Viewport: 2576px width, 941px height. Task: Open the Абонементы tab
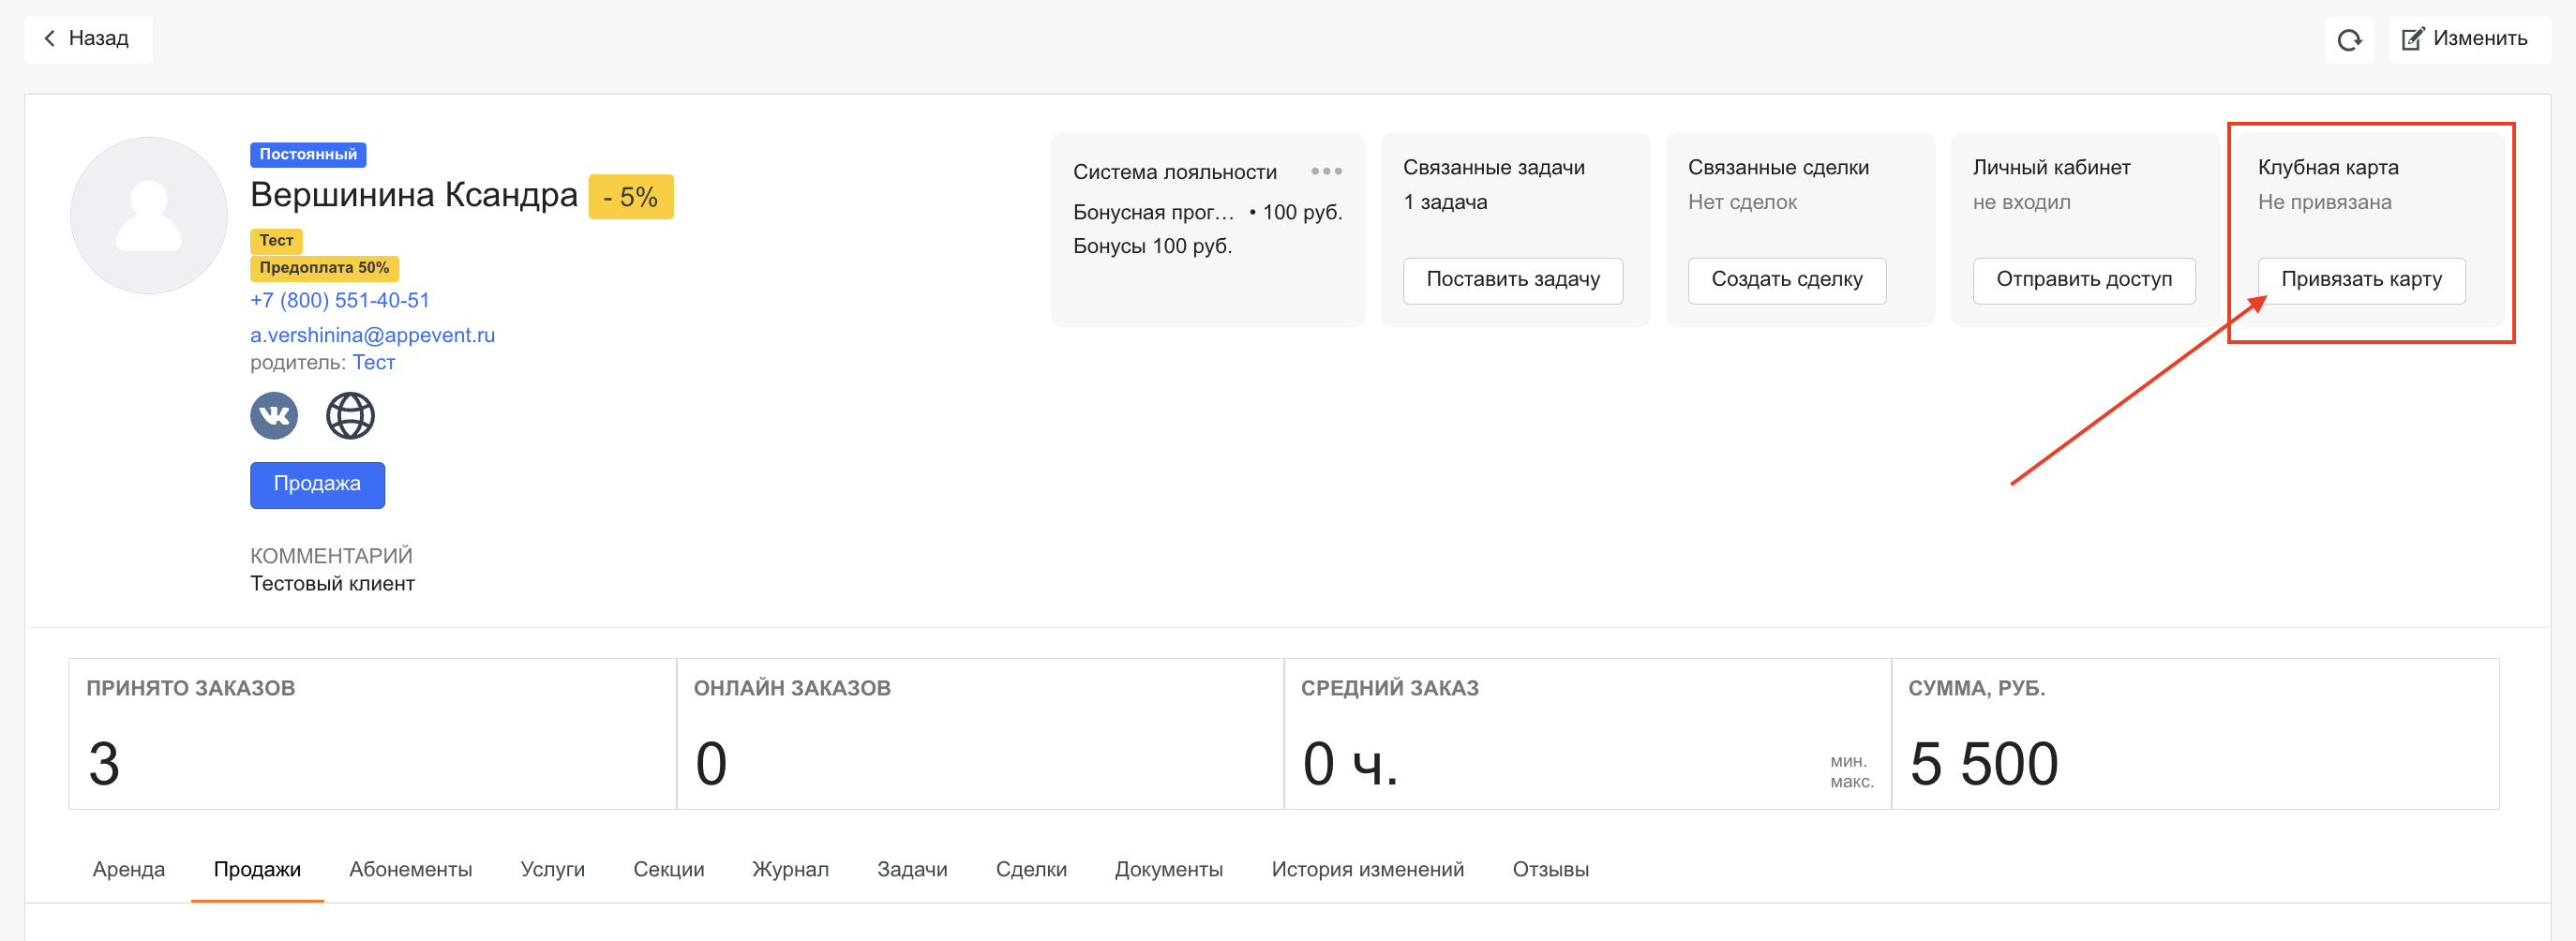coord(410,869)
